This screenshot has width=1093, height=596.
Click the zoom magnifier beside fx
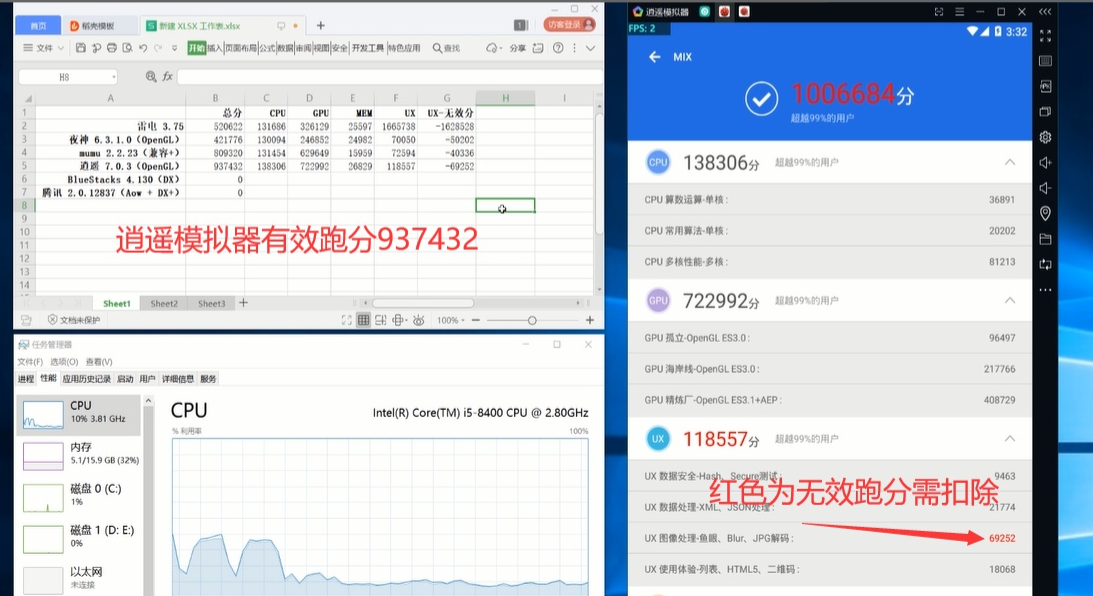(x=151, y=77)
